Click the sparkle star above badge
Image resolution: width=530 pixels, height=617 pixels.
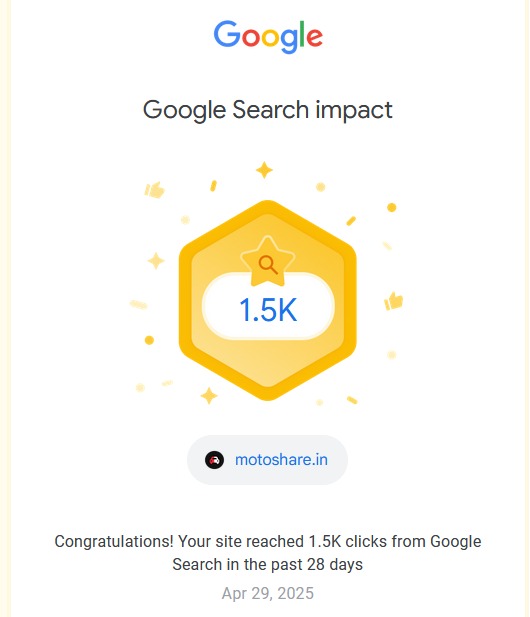(264, 170)
